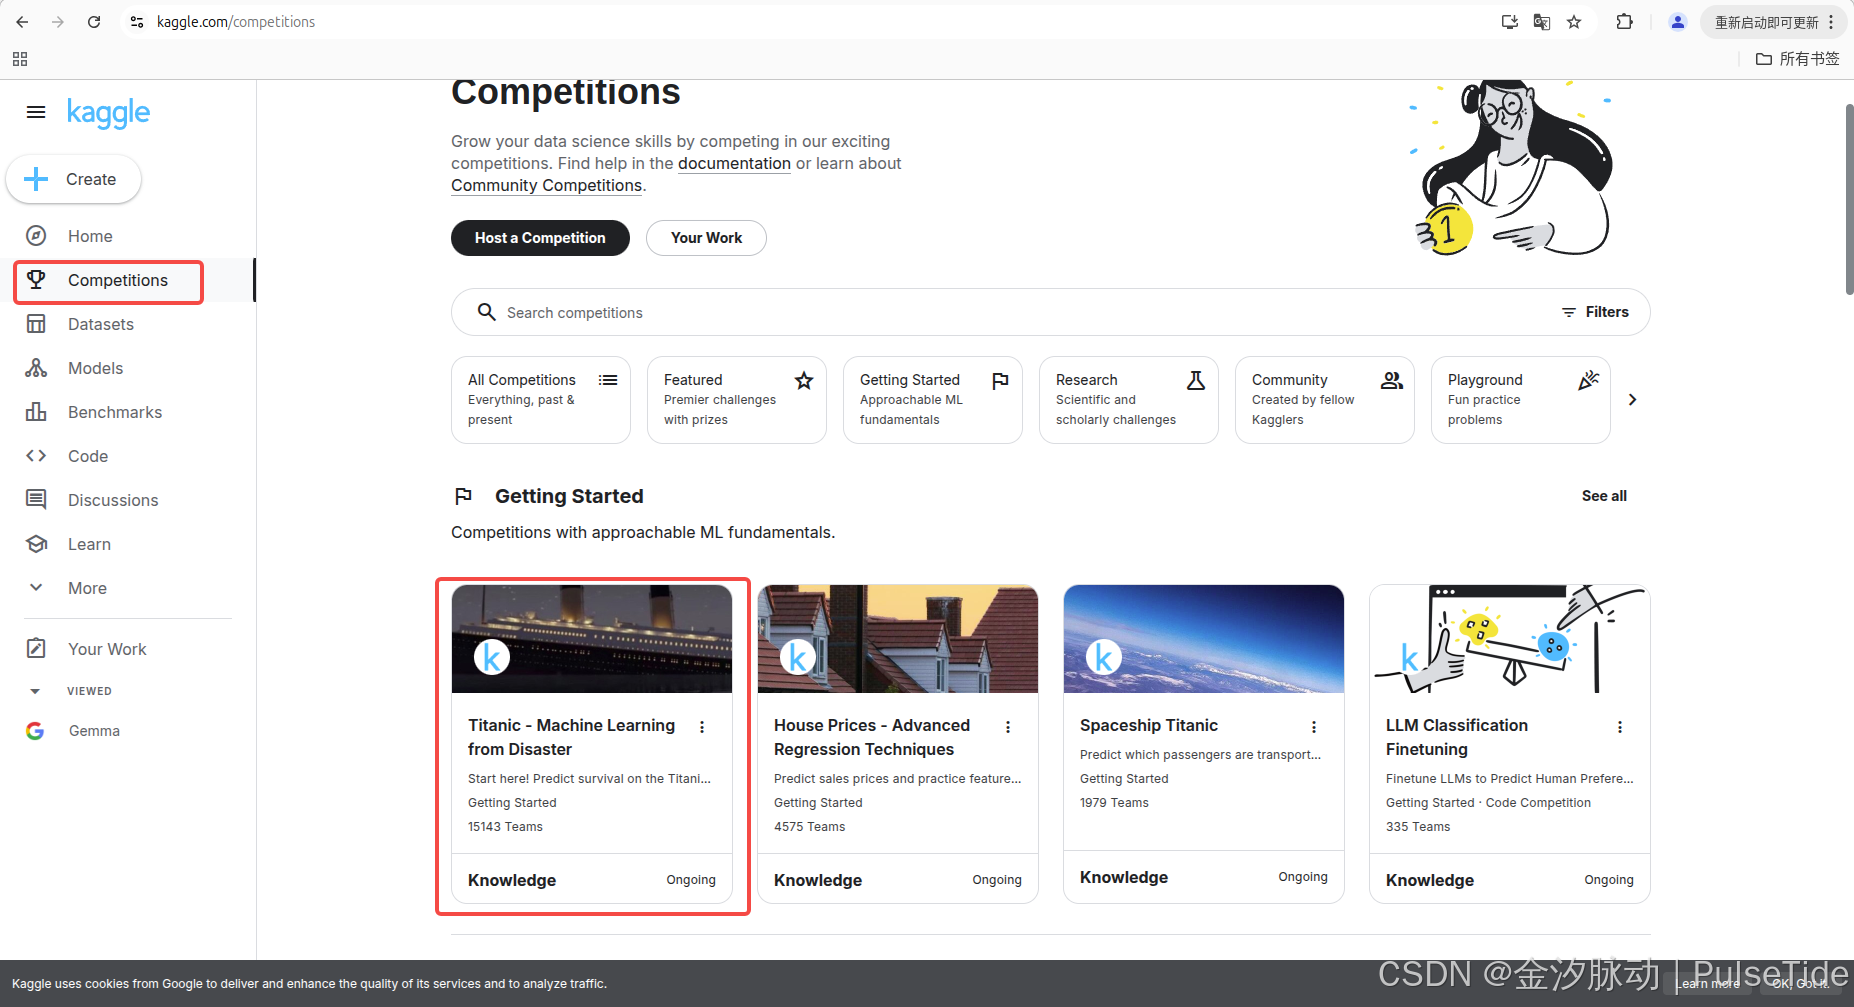Image resolution: width=1854 pixels, height=1007 pixels.
Task: Click the Knowledge label on Titanic card
Action: (512, 880)
